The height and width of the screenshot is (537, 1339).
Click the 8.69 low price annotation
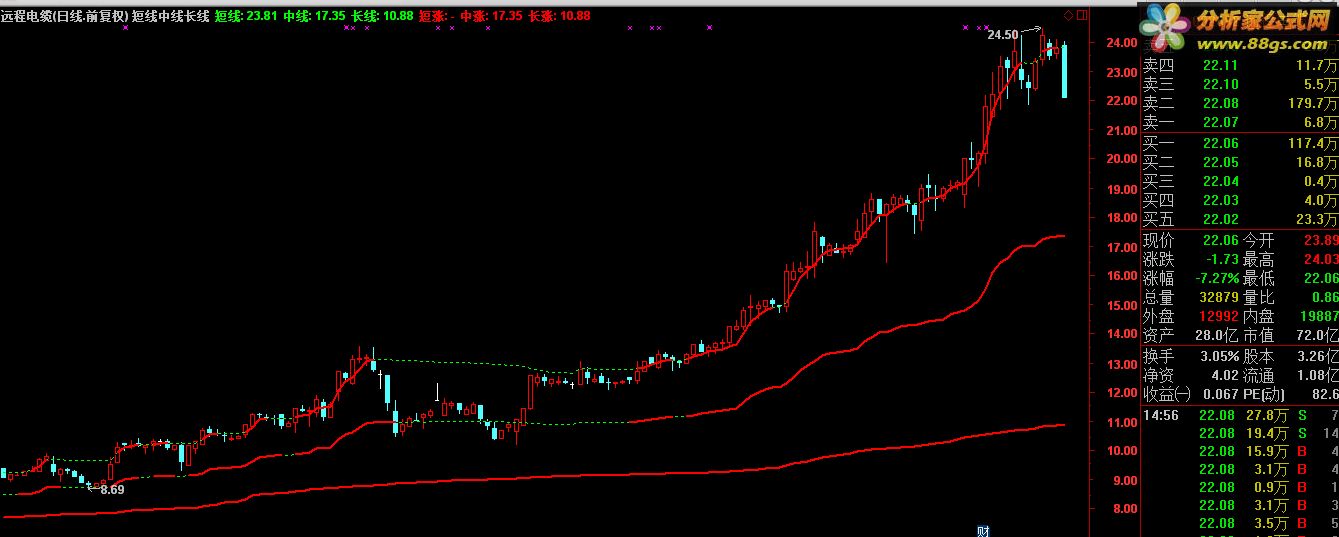click(112, 489)
